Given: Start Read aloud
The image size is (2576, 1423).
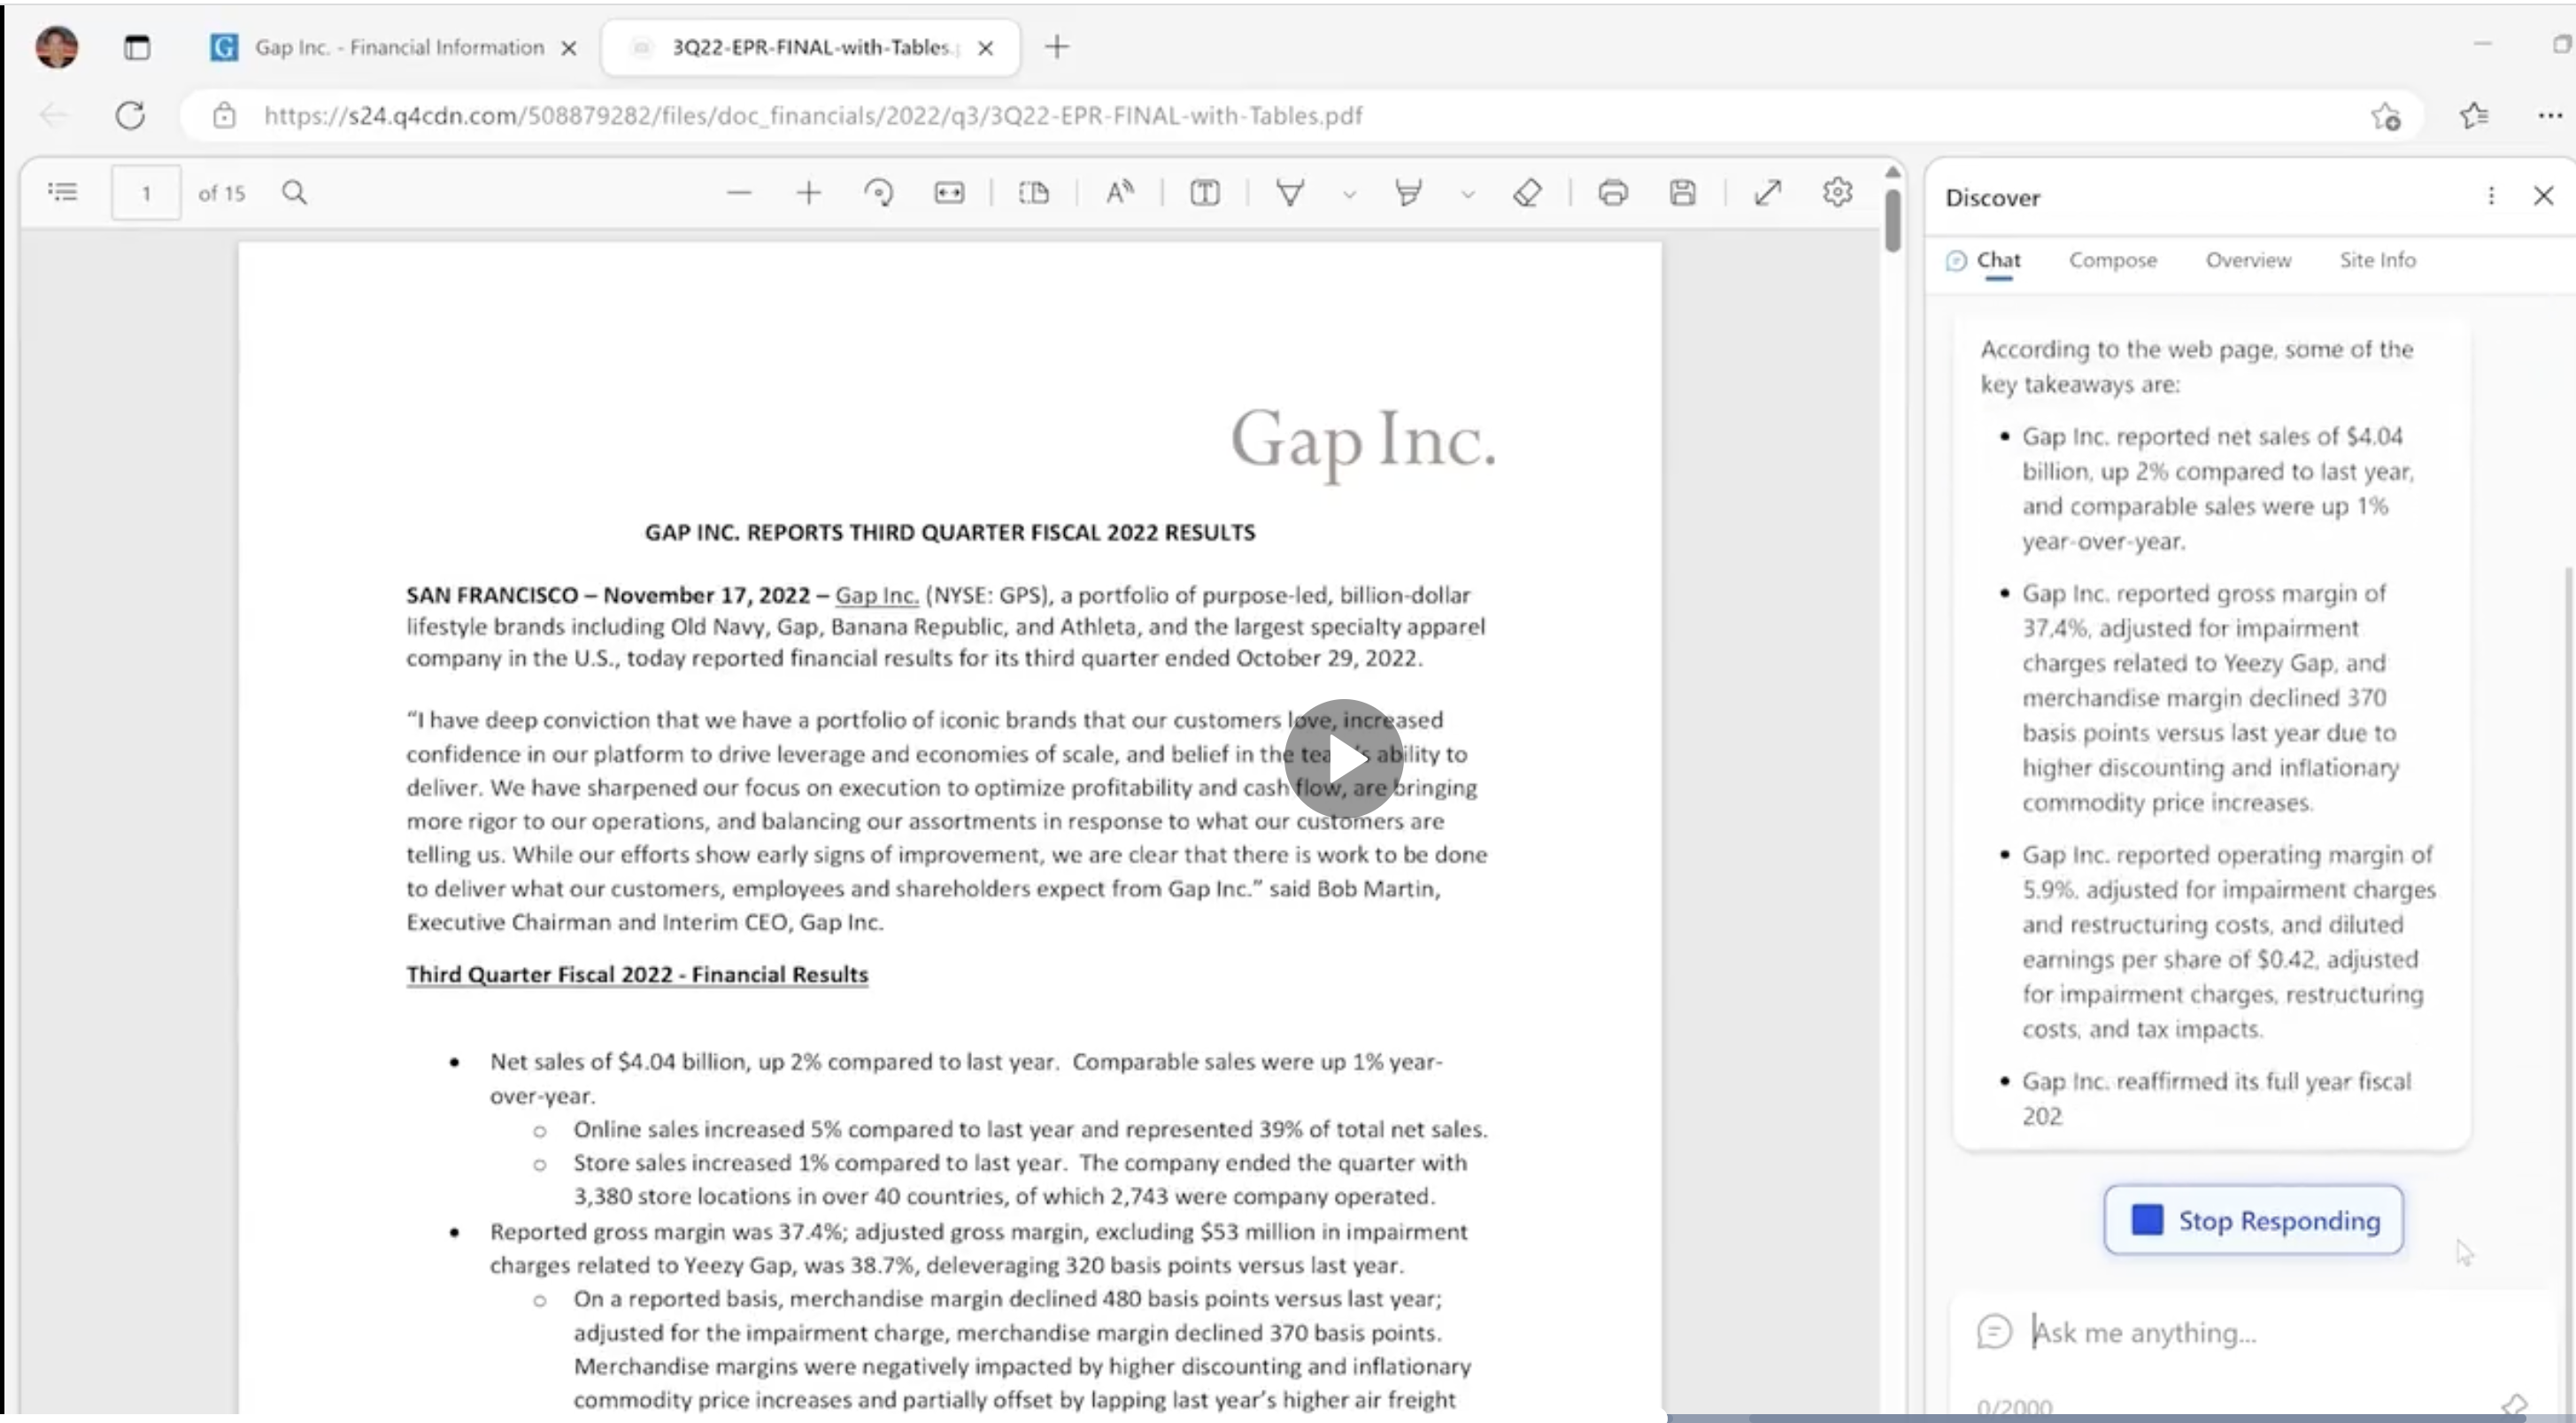Looking at the screenshot, I should [1120, 192].
